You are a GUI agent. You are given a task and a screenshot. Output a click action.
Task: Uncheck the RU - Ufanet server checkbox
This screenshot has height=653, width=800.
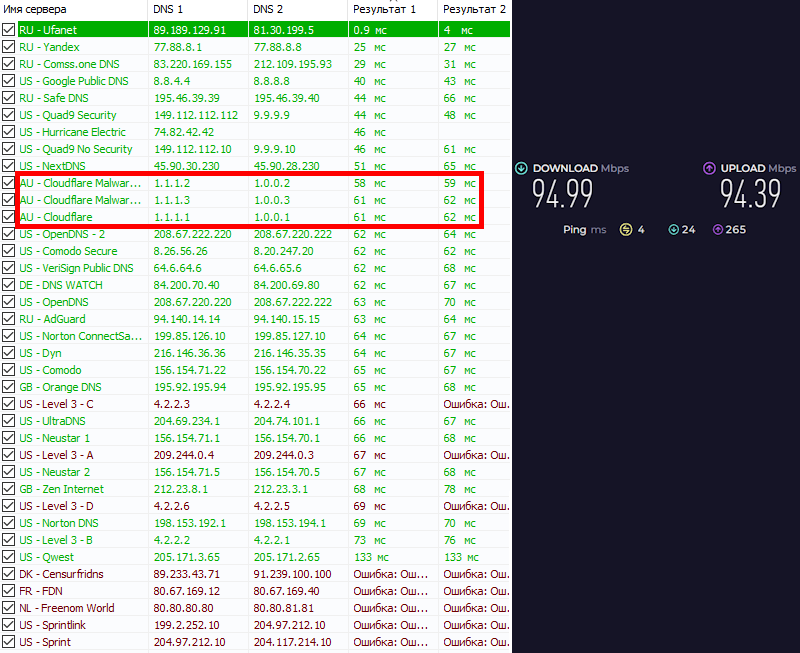(x=9, y=30)
